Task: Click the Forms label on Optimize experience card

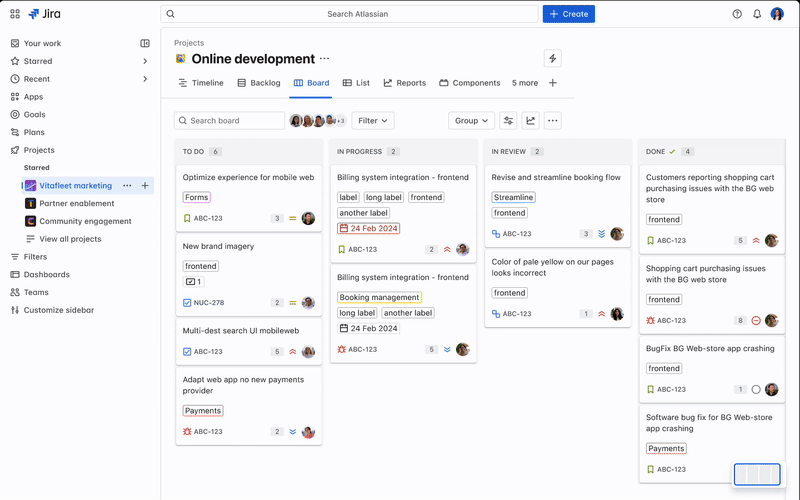Action: [x=196, y=197]
